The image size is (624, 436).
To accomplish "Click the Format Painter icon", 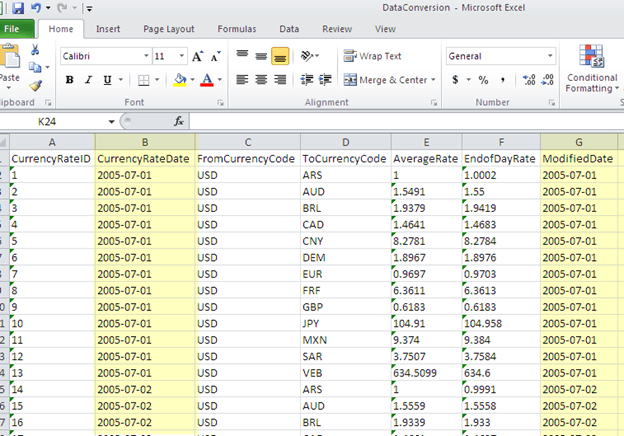I will pyautogui.click(x=35, y=86).
